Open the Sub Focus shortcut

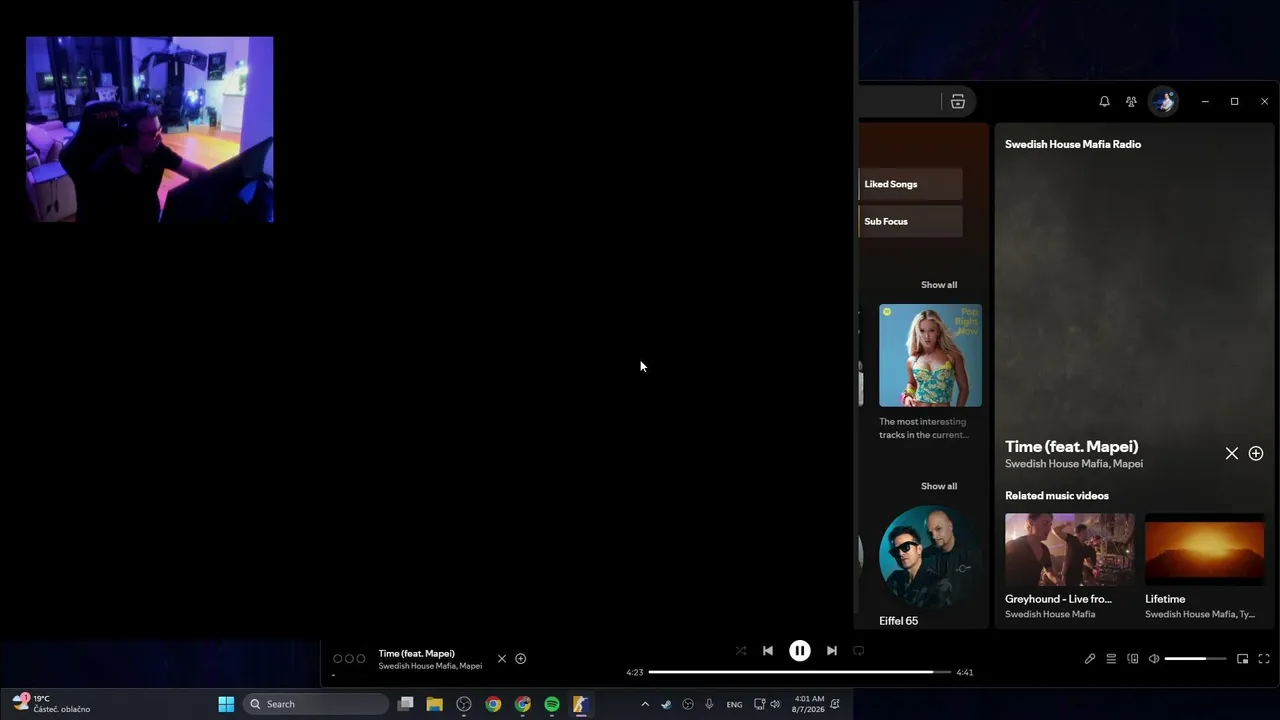[x=911, y=221]
